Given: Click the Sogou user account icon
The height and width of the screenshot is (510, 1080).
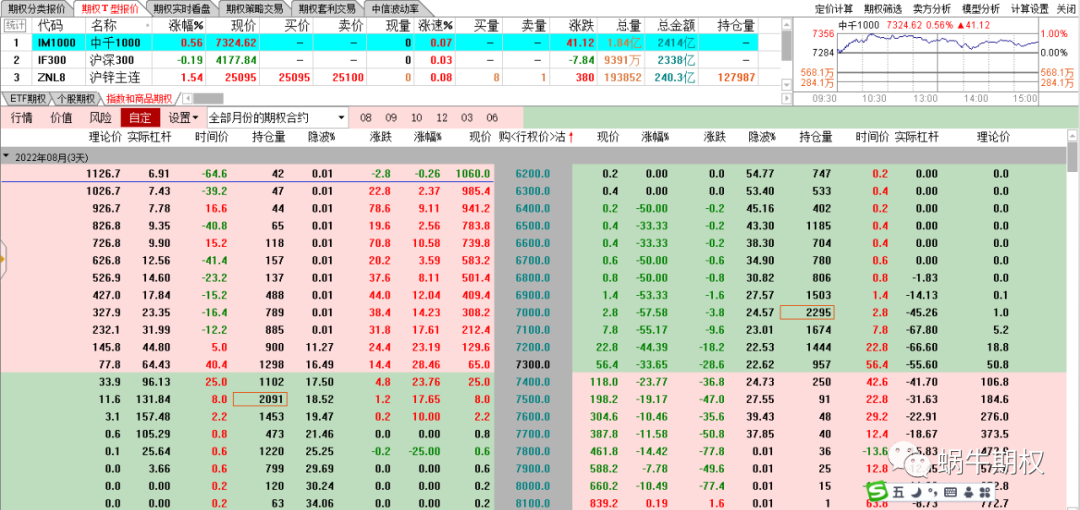Looking at the screenshot, I should point(967,492).
